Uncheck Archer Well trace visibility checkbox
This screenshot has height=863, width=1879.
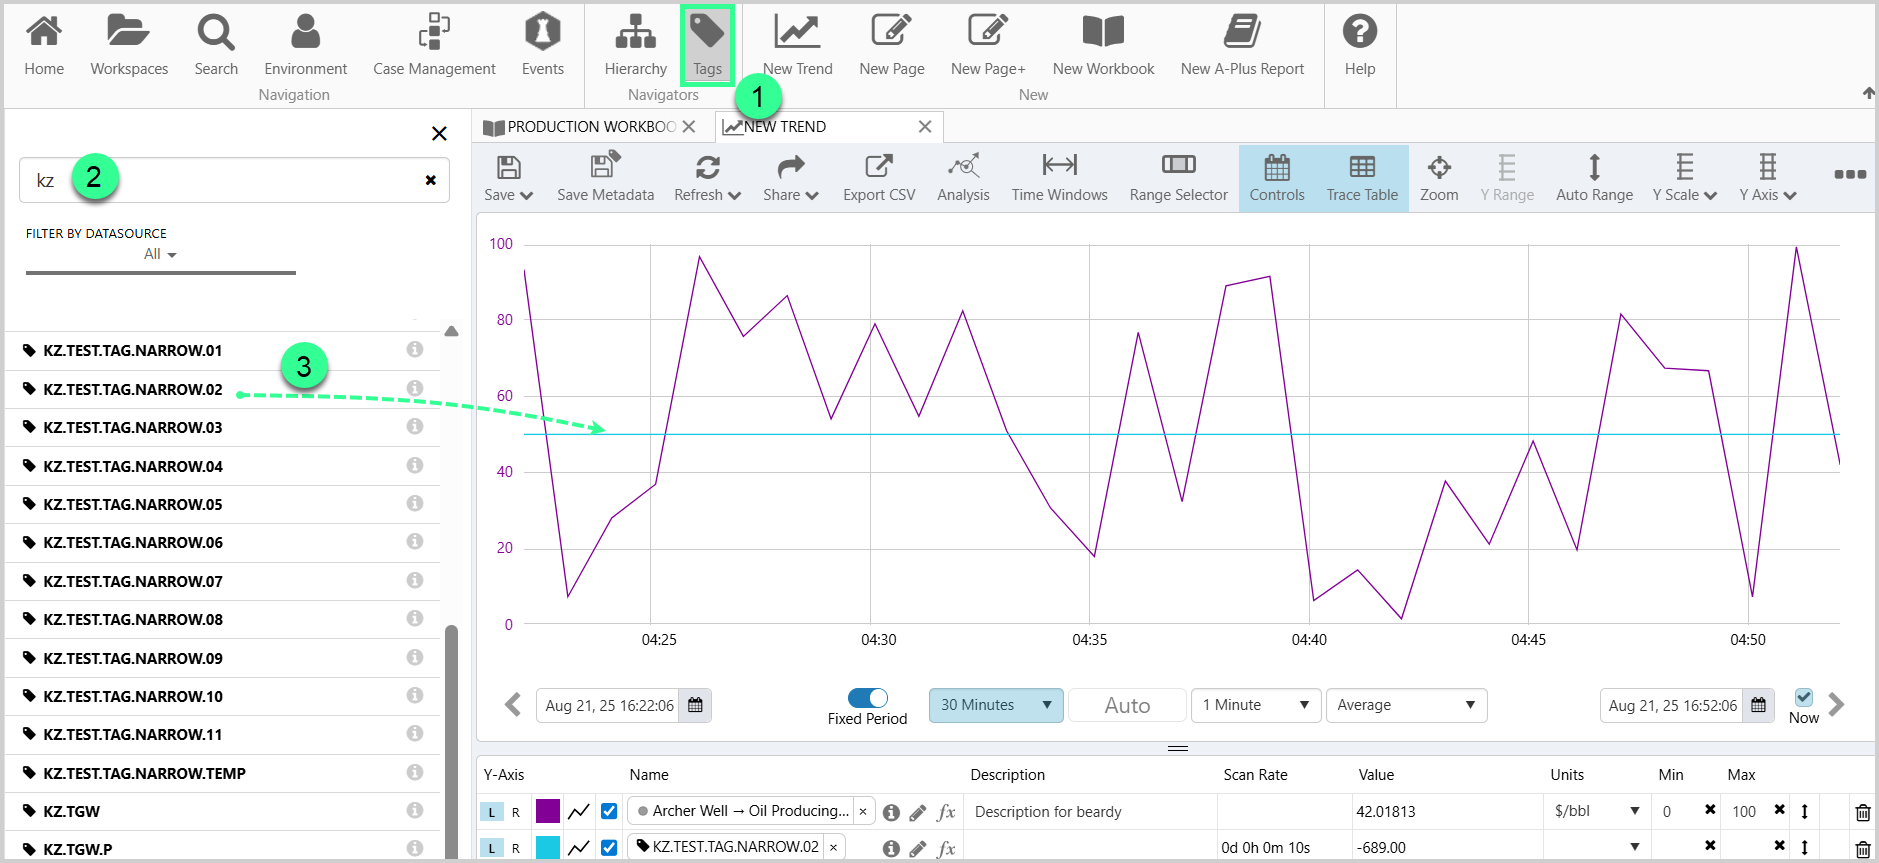click(x=609, y=811)
